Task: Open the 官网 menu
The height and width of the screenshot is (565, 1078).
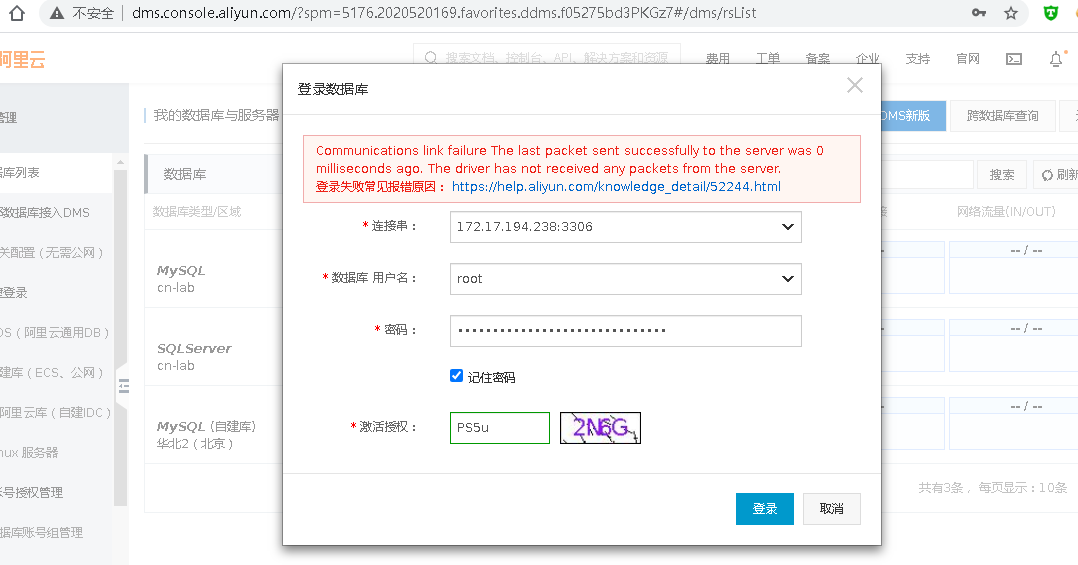Action: coord(968,58)
